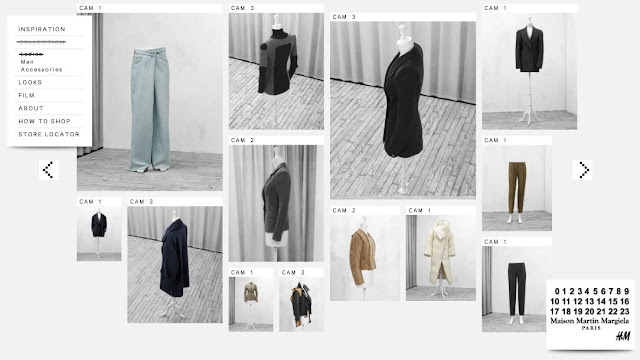Open the Film section

point(27,96)
